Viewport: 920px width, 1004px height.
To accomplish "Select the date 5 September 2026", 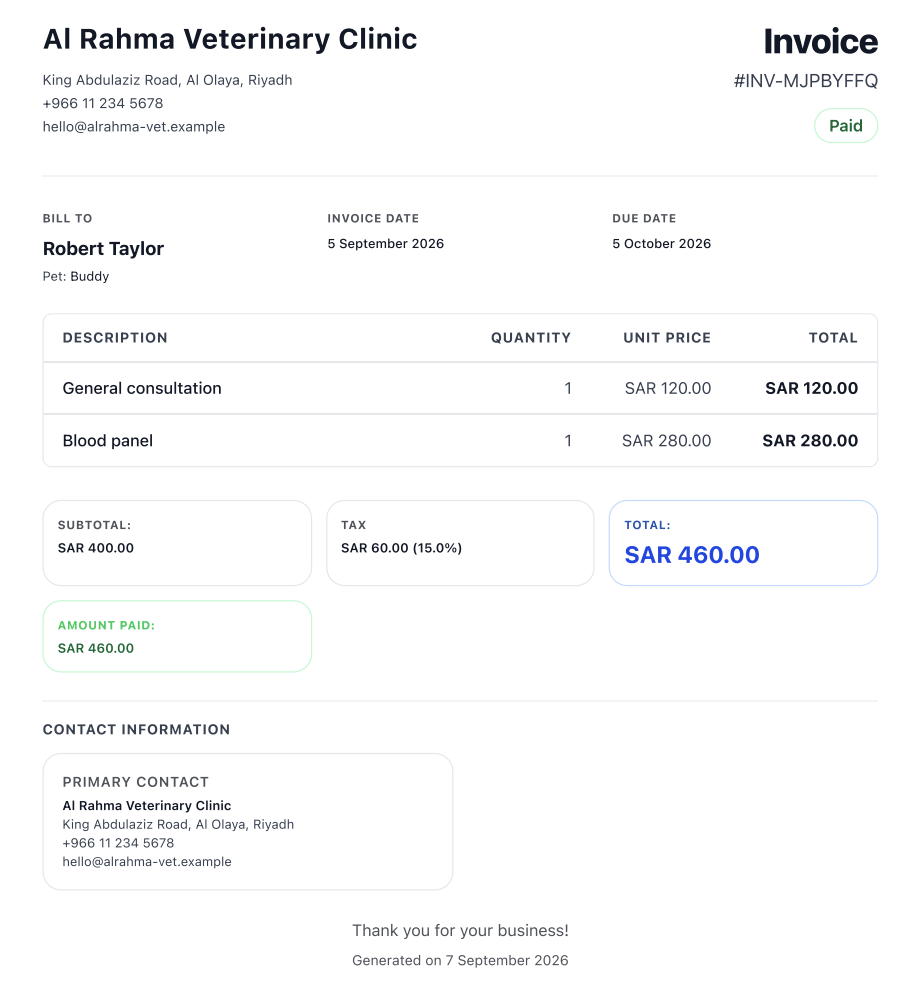I will (385, 243).
